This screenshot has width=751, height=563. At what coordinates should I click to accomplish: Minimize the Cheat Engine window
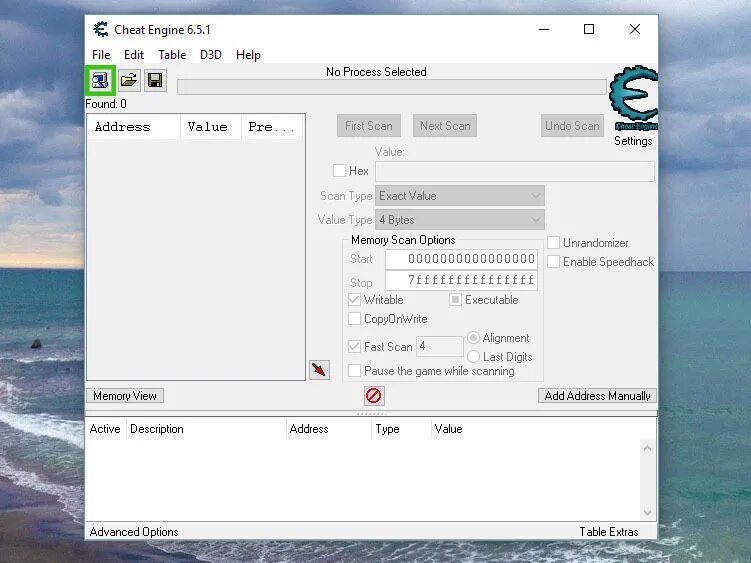pos(544,29)
